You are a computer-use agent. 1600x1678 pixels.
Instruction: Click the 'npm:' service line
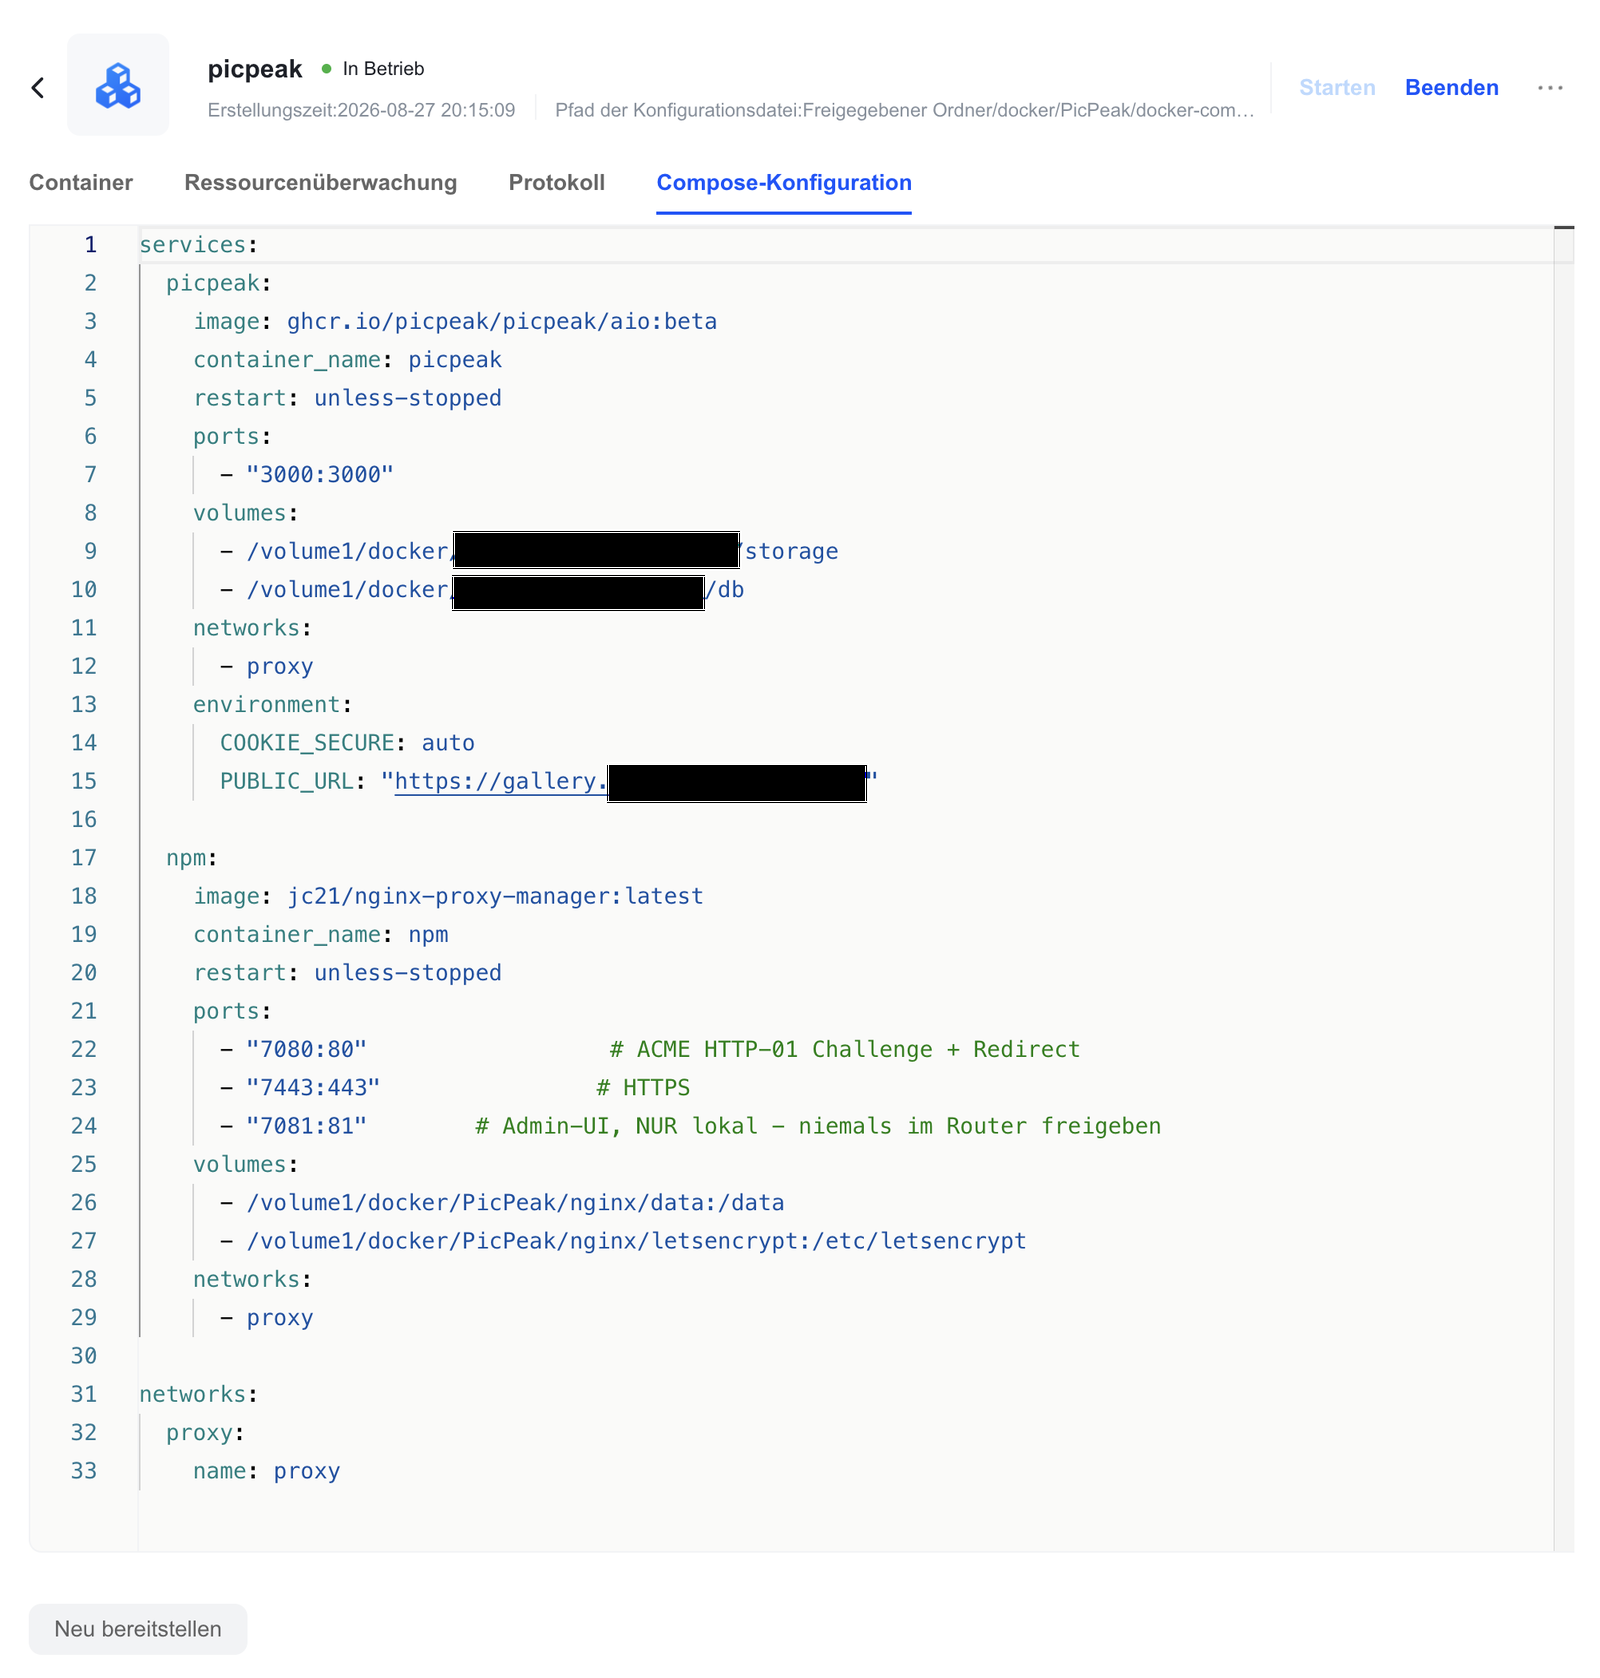[192, 858]
